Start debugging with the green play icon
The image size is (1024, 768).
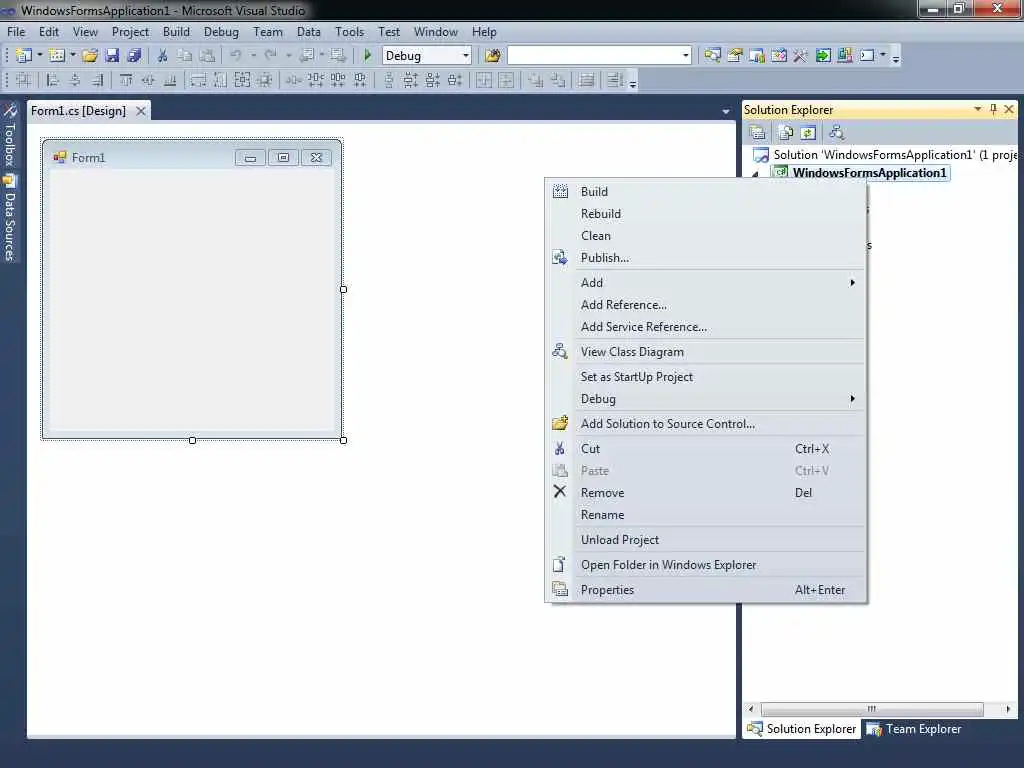[367, 56]
